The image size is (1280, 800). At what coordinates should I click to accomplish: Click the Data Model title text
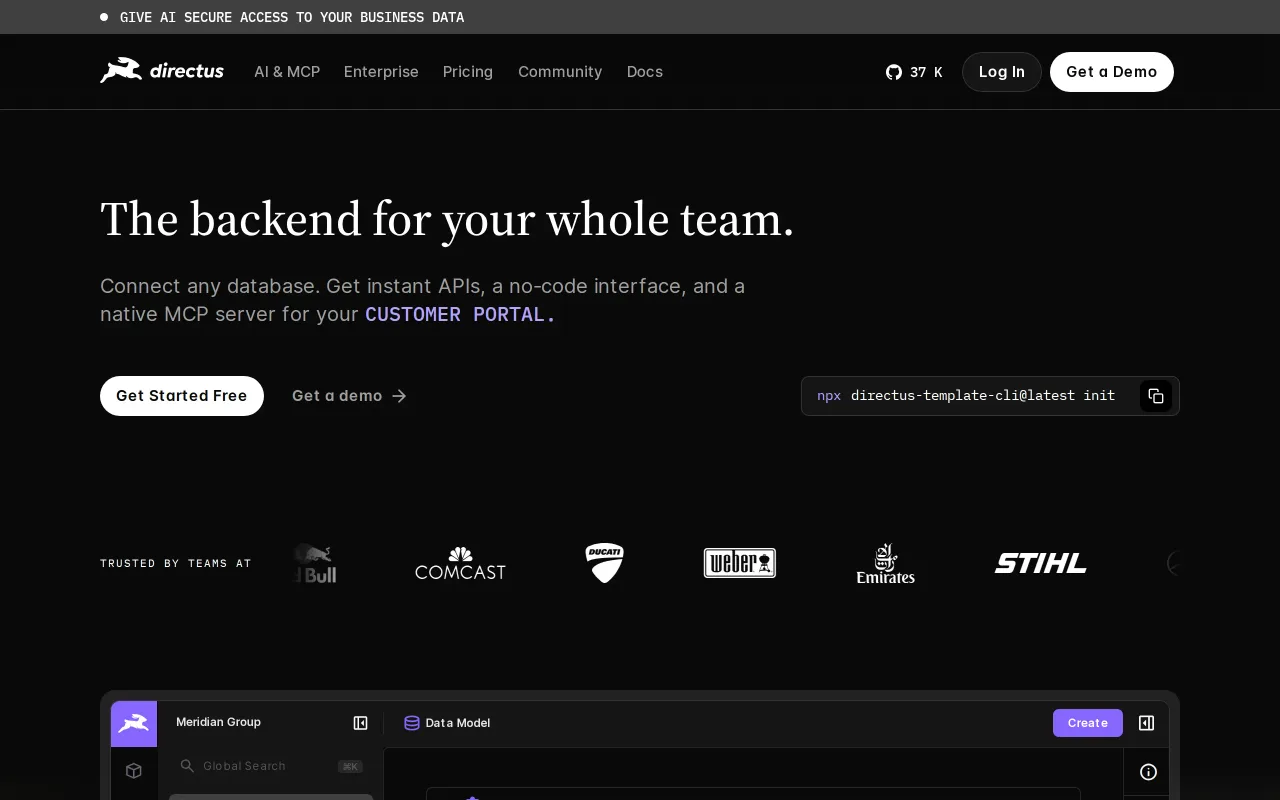pyautogui.click(x=458, y=723)
